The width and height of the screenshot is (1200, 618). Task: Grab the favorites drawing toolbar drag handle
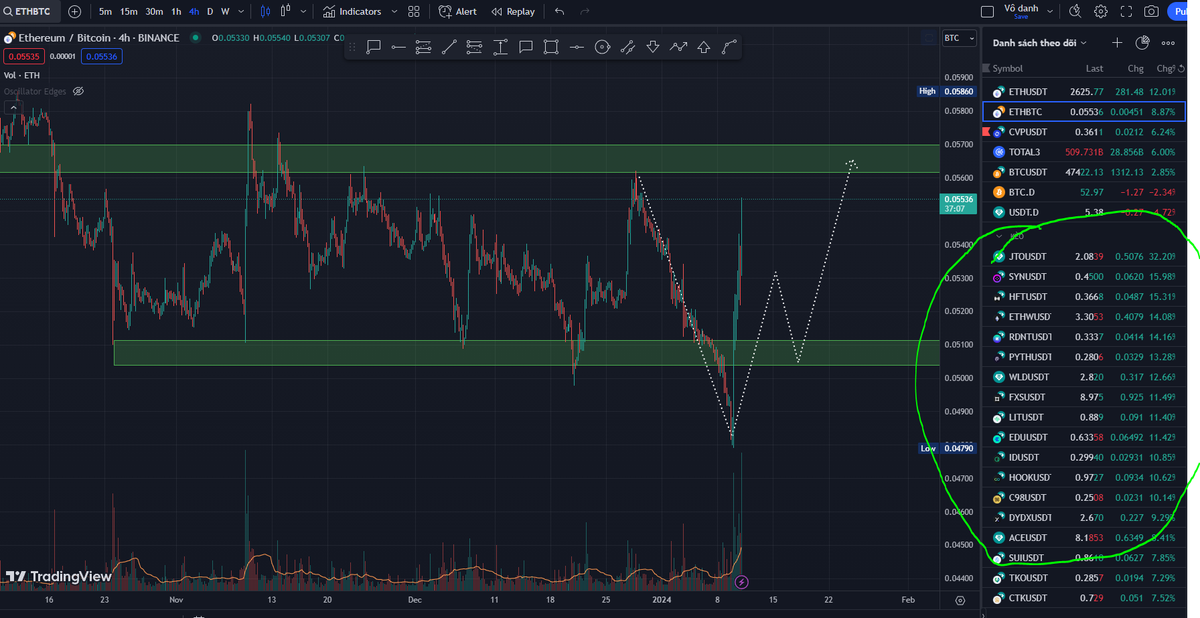coord(352,46)
